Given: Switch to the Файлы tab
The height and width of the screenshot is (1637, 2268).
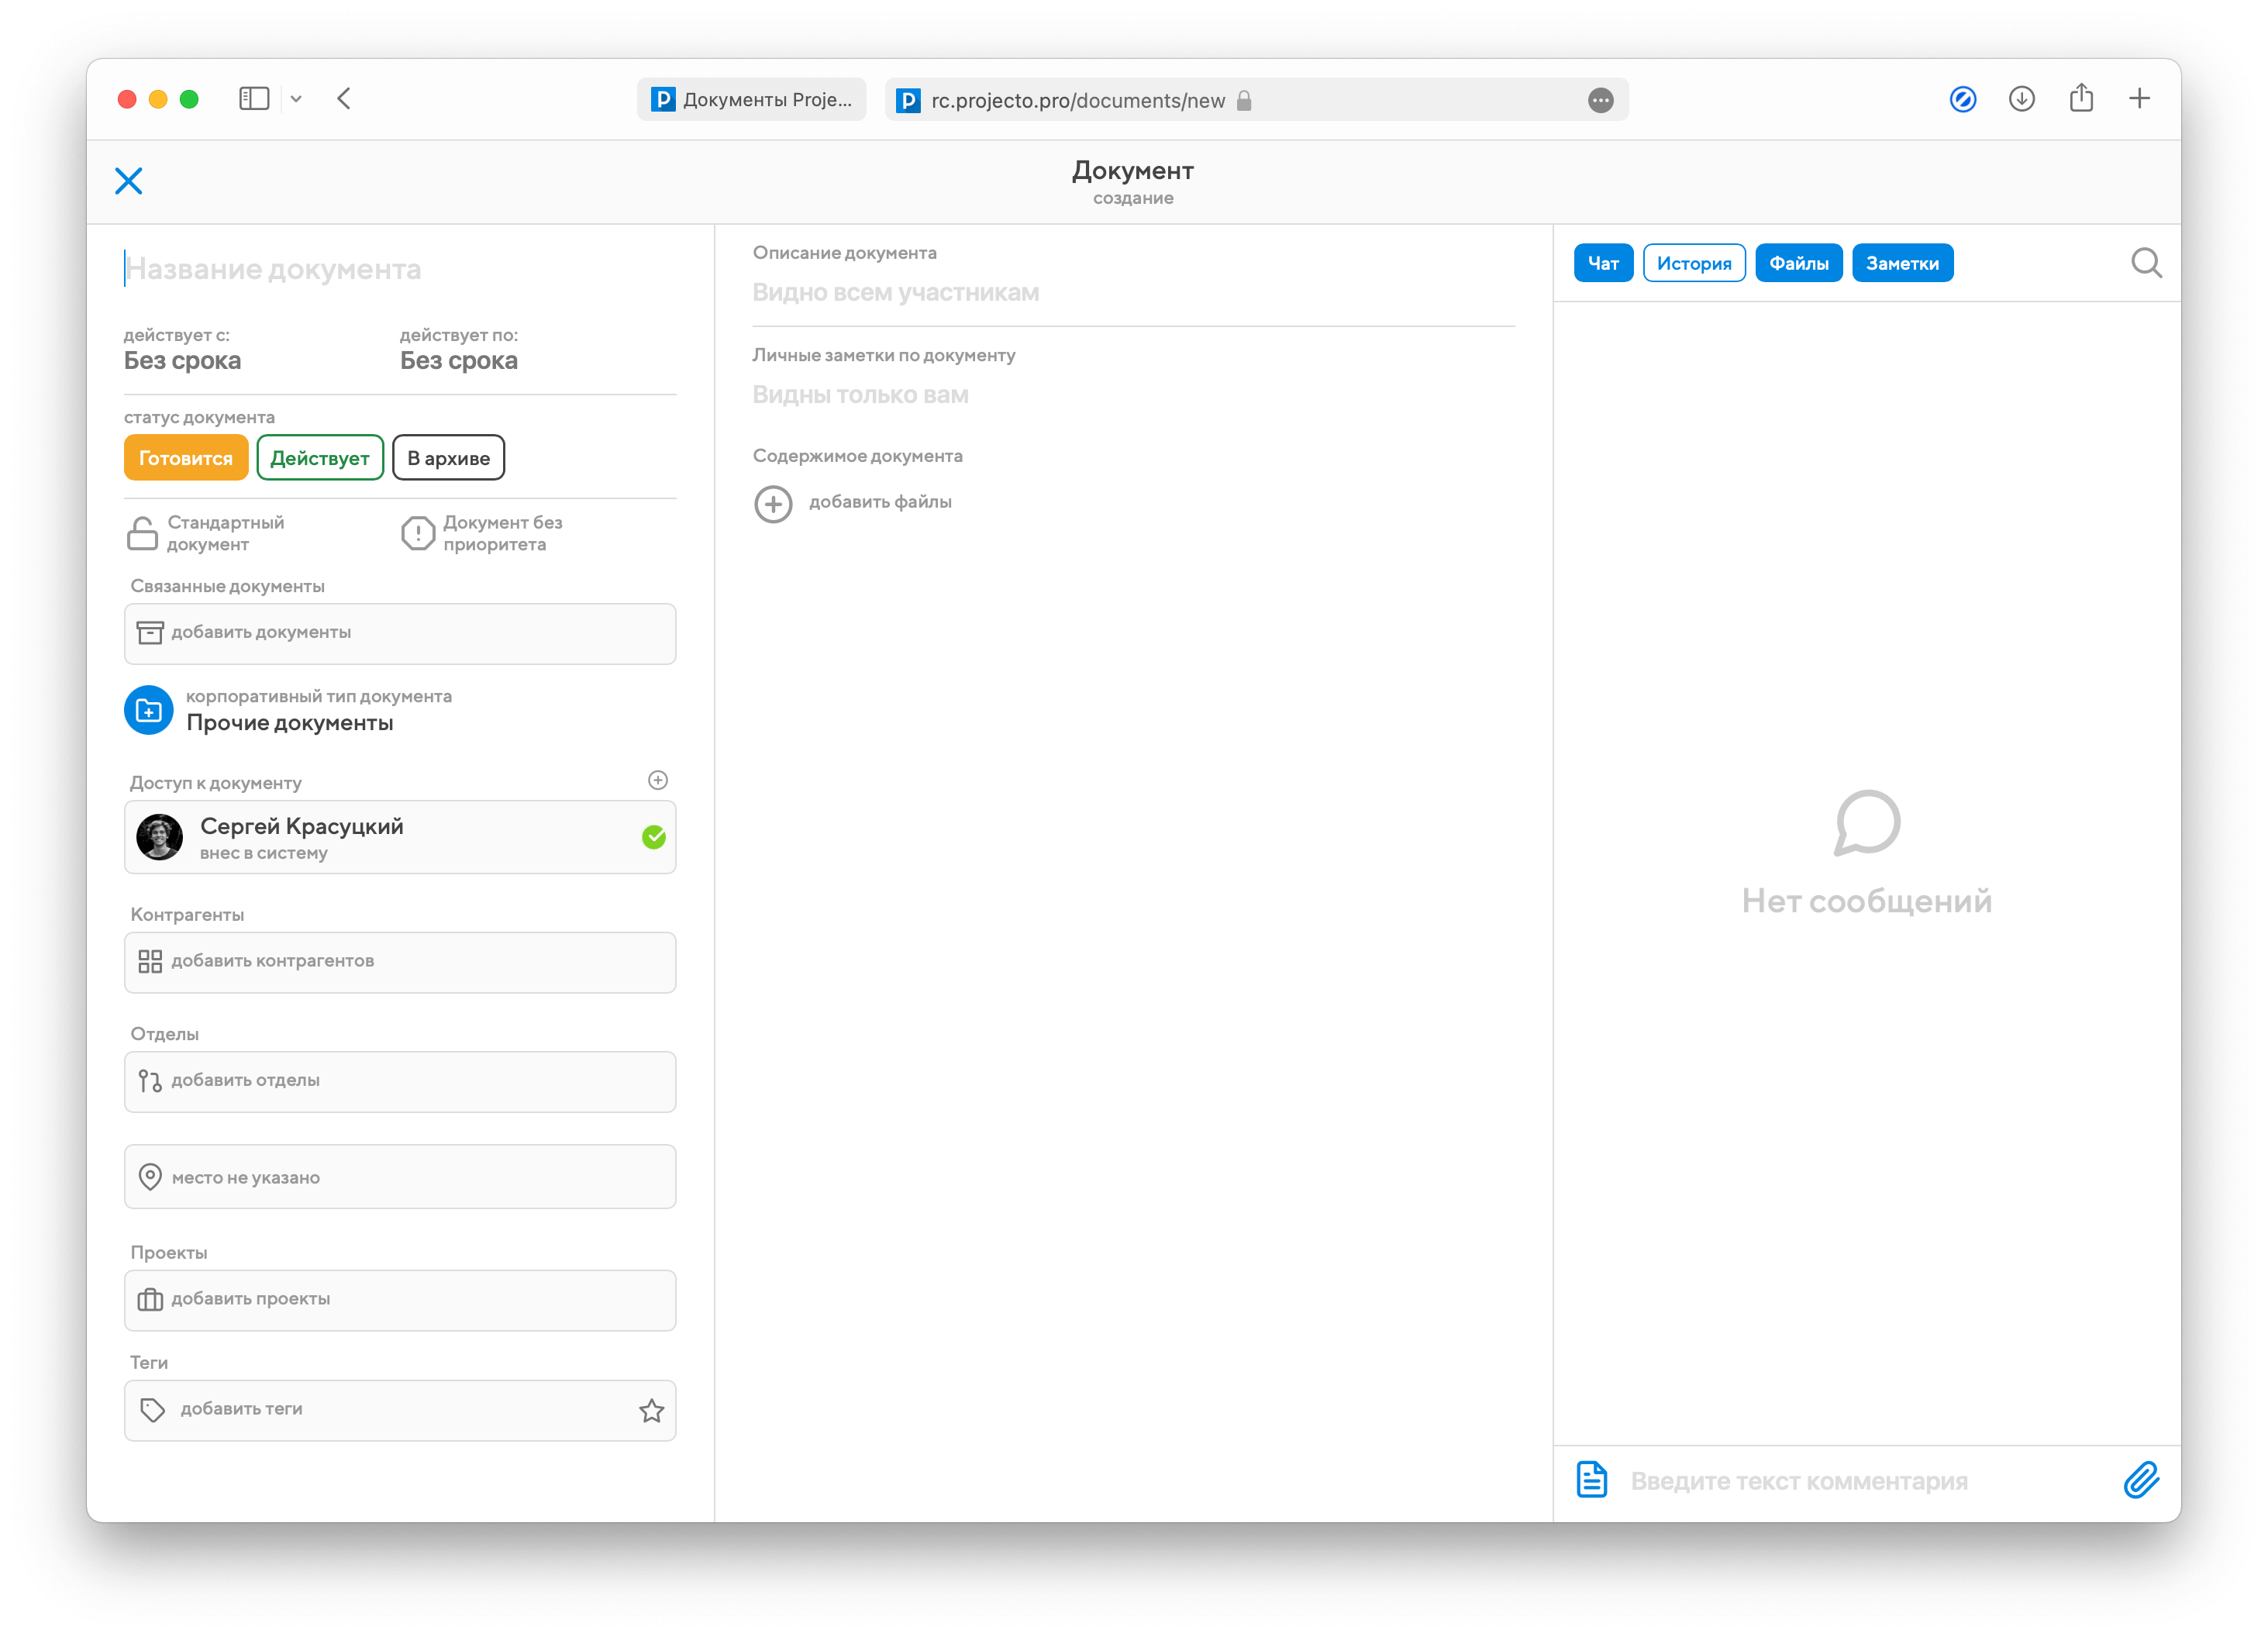Looking at the screenshot, I should (x=1798, y=263).
